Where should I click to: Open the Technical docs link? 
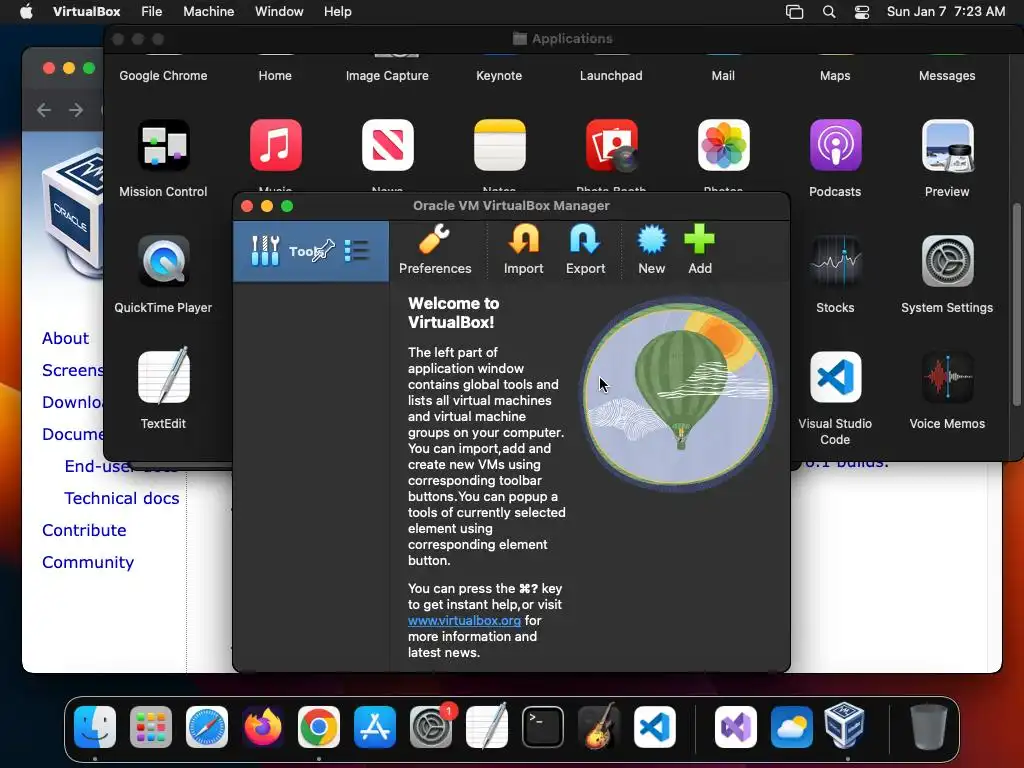(121, 498)
